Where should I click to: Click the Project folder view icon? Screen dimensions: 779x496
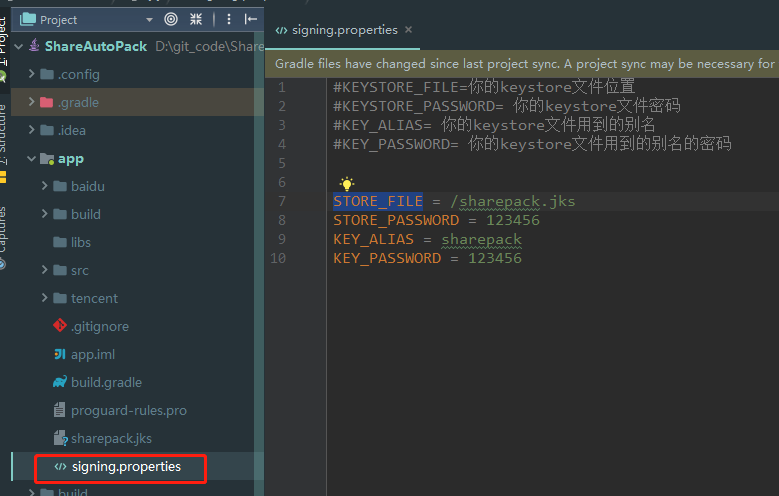click(27, 19)
